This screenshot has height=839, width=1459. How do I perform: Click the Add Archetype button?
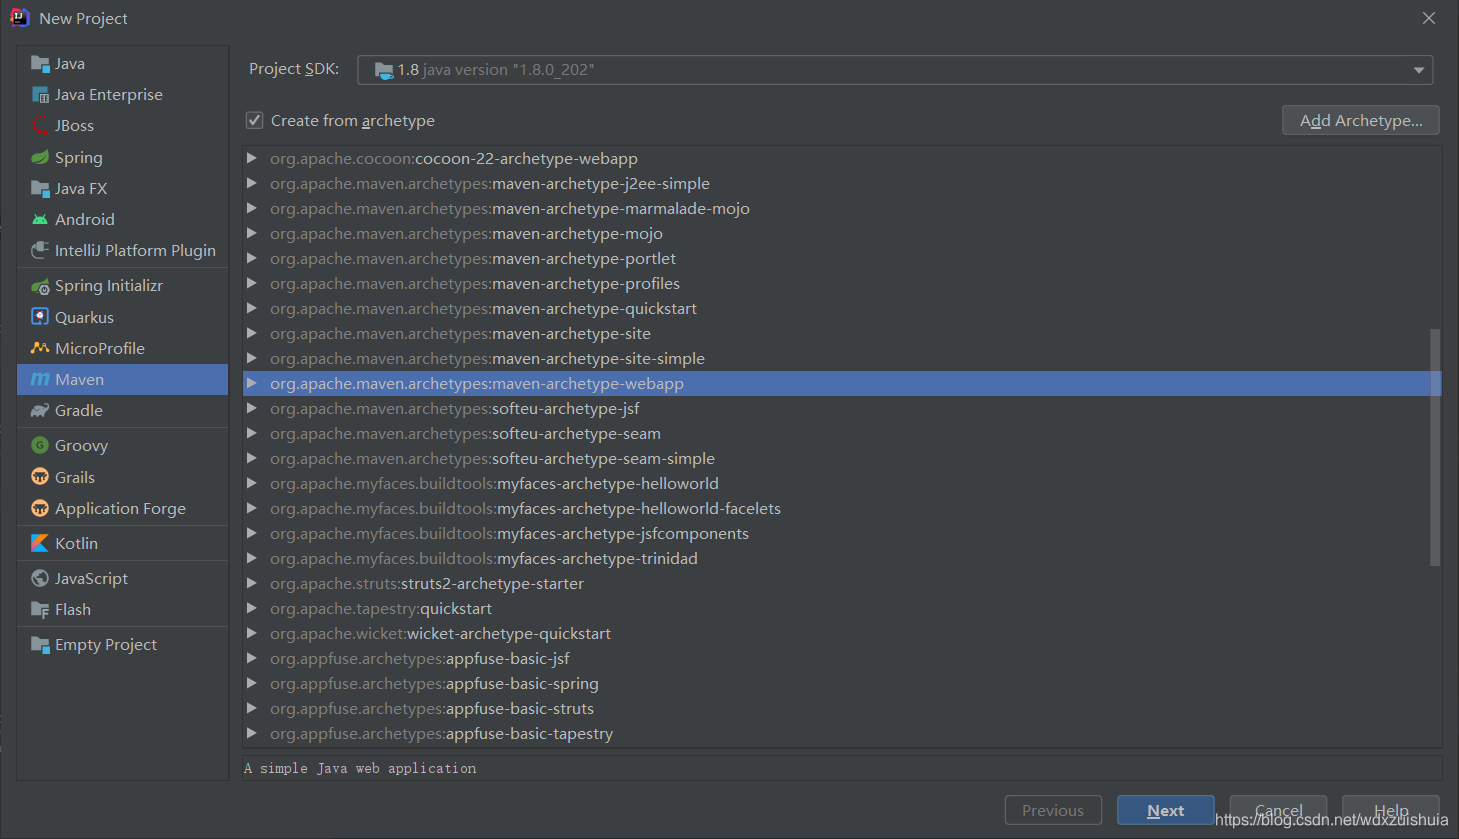pyautogui.click(x=1360, y=120)
